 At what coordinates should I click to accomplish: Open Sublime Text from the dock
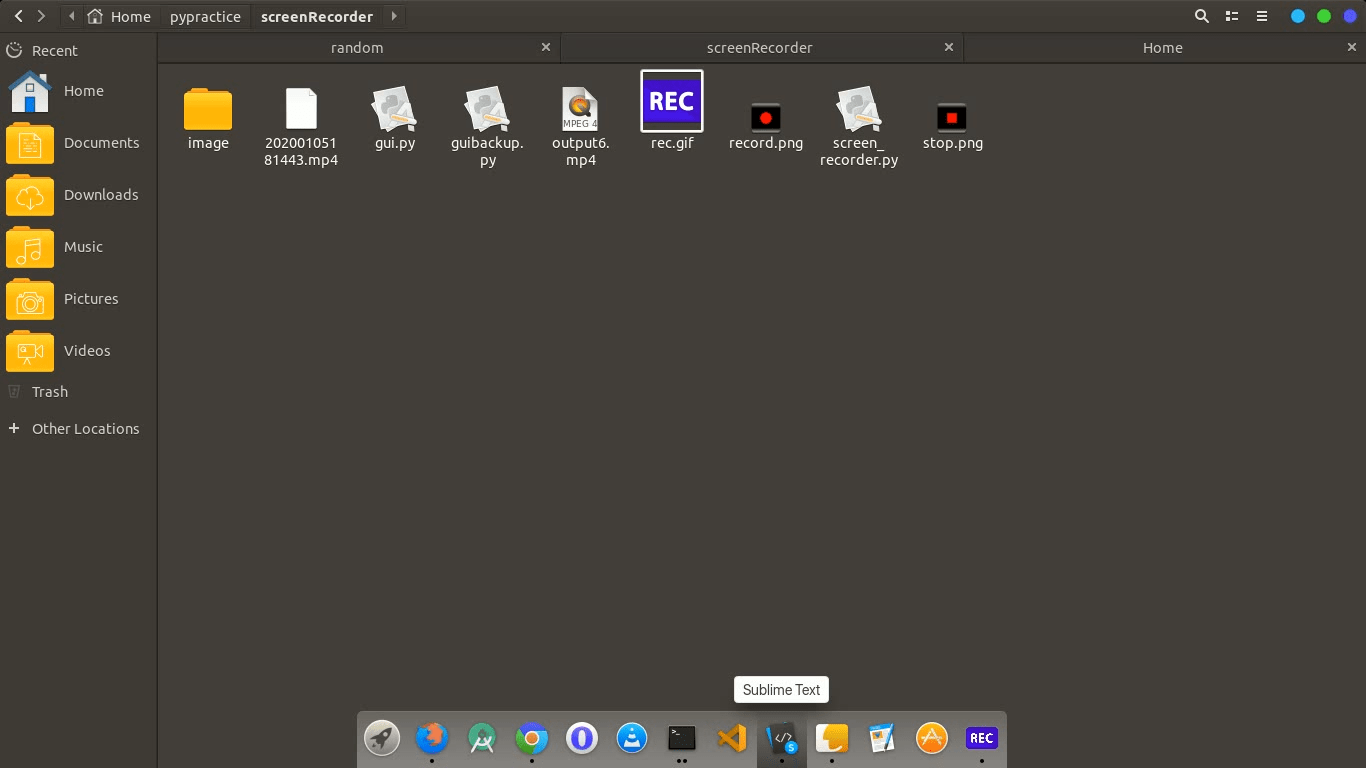[782, 739]
